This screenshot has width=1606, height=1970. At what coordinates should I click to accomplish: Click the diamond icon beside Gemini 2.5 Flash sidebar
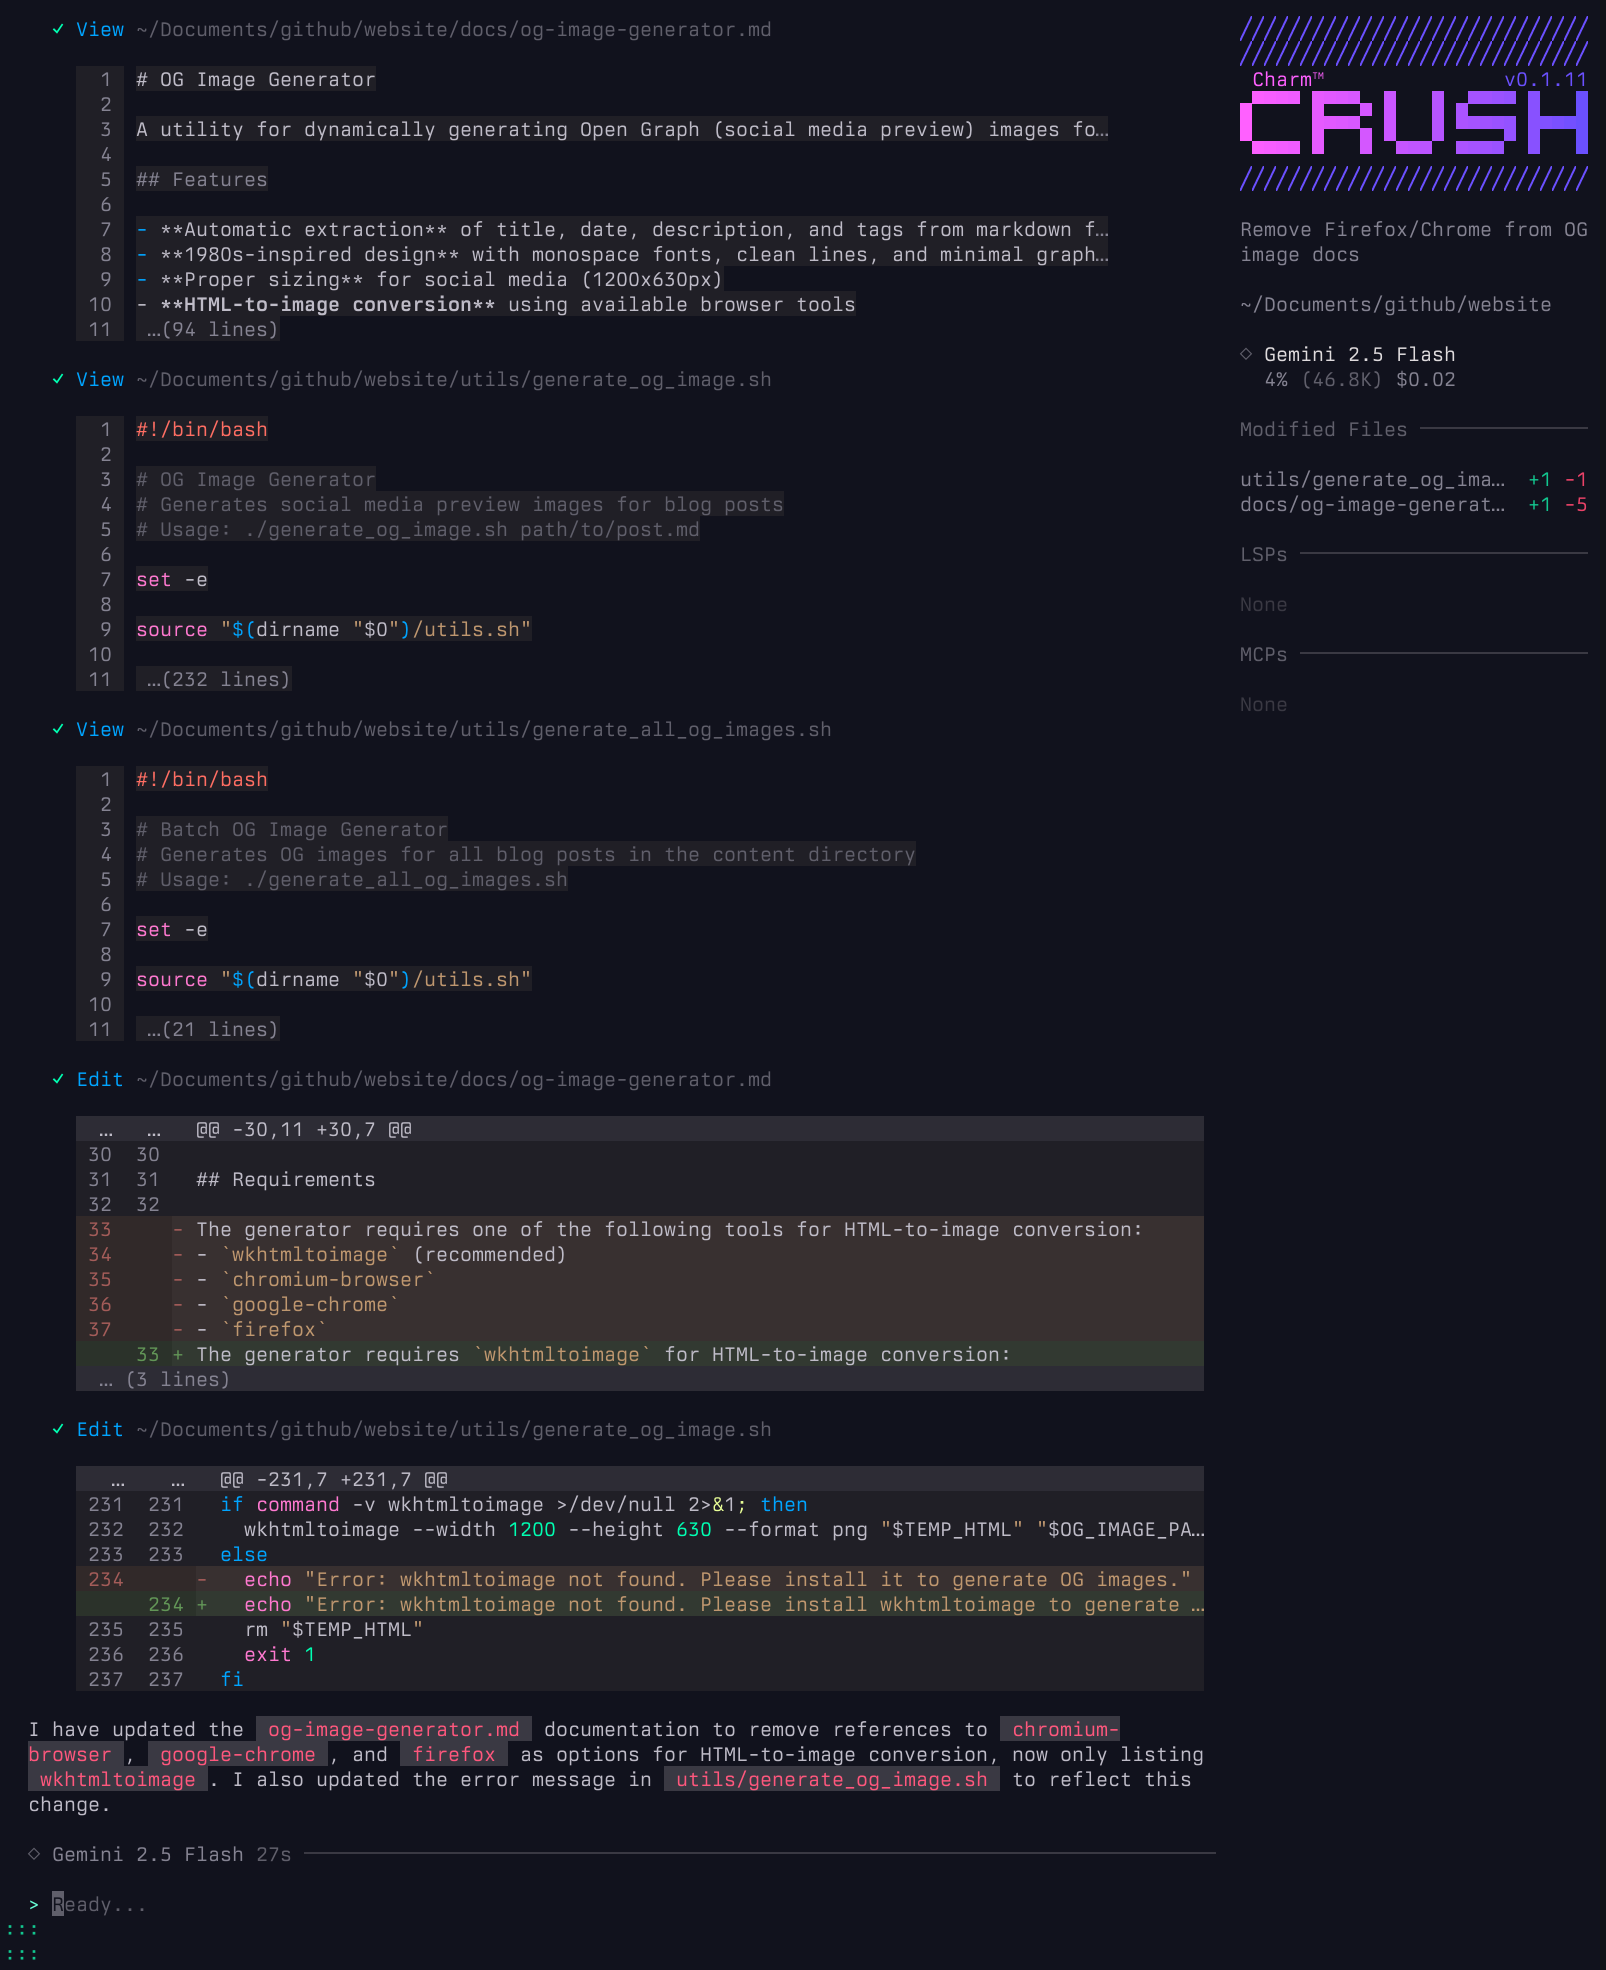tap(1246, 354)
